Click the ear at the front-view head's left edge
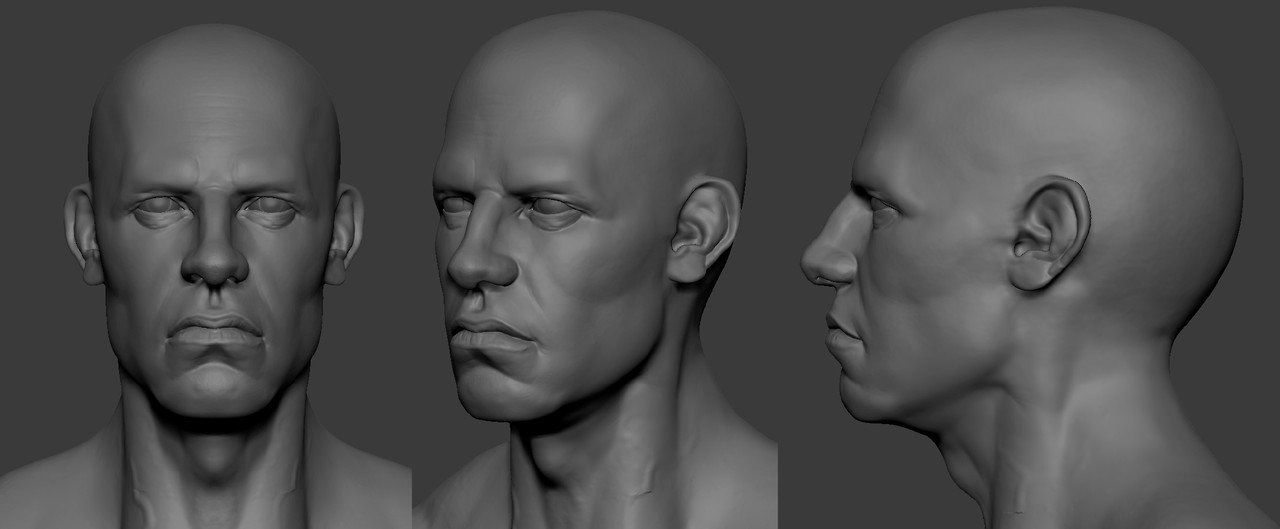The image size is (1280, 529). [x=82, y=236]
